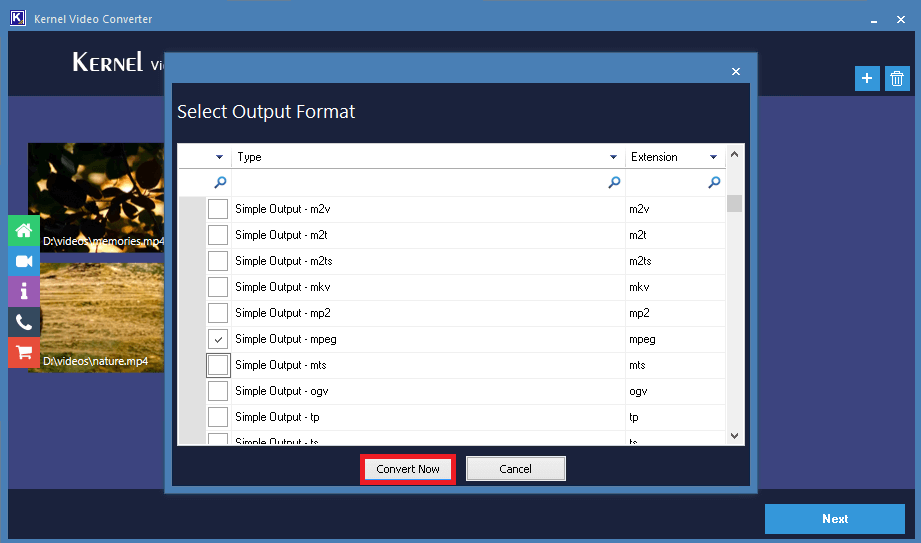921x543 pixels.
Task: Click the phone contact sidebar icon
Action: [24, 322]
